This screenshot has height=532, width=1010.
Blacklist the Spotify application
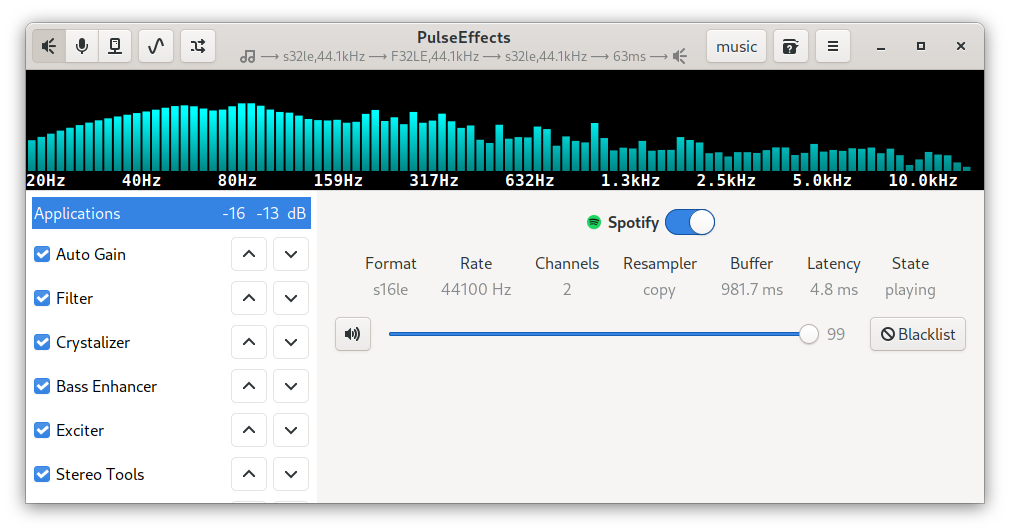918,334
